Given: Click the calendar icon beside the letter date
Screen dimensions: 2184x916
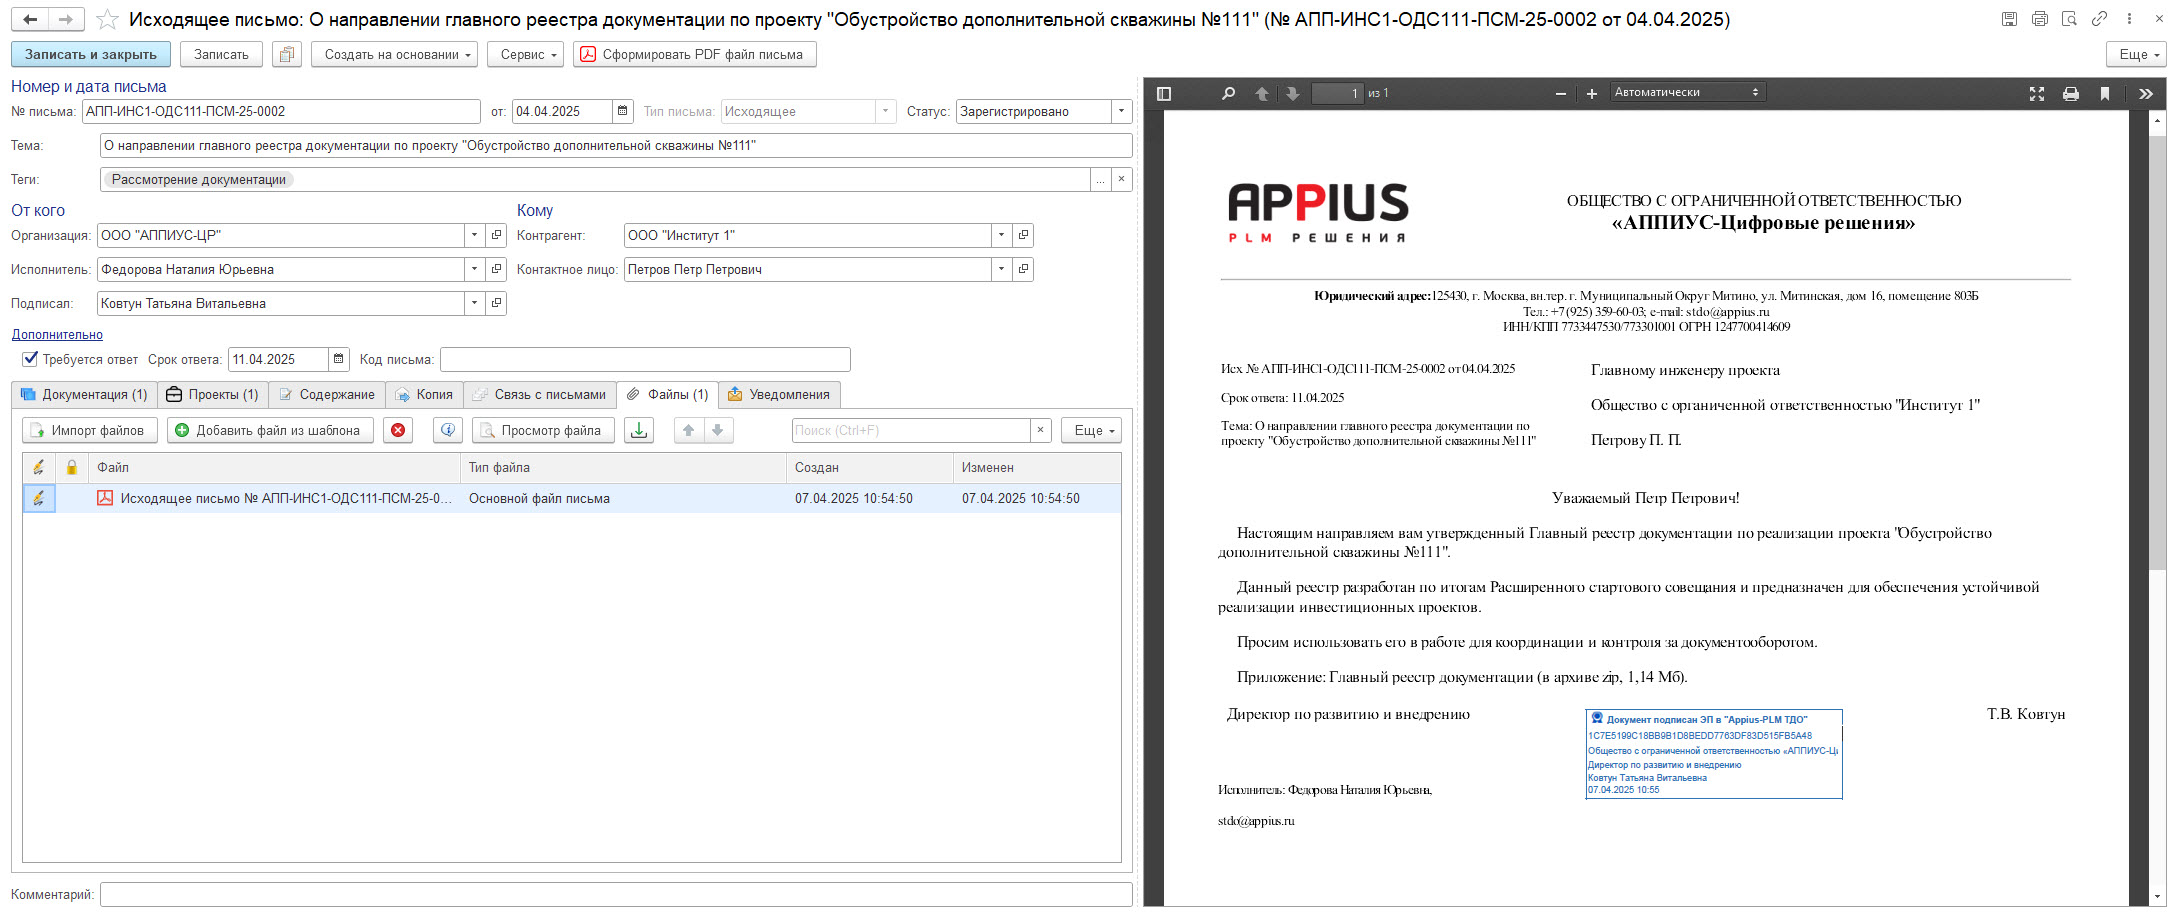Looking at the screenshot, I should point(623,111).
